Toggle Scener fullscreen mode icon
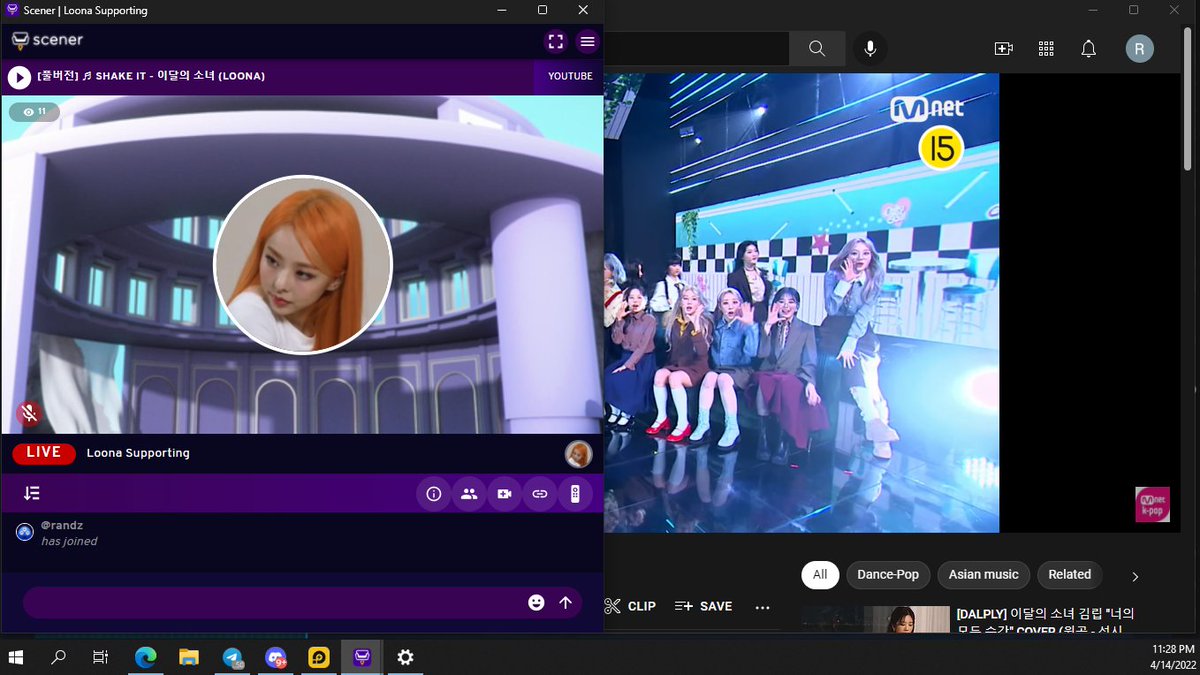 (x=555, y=41)
